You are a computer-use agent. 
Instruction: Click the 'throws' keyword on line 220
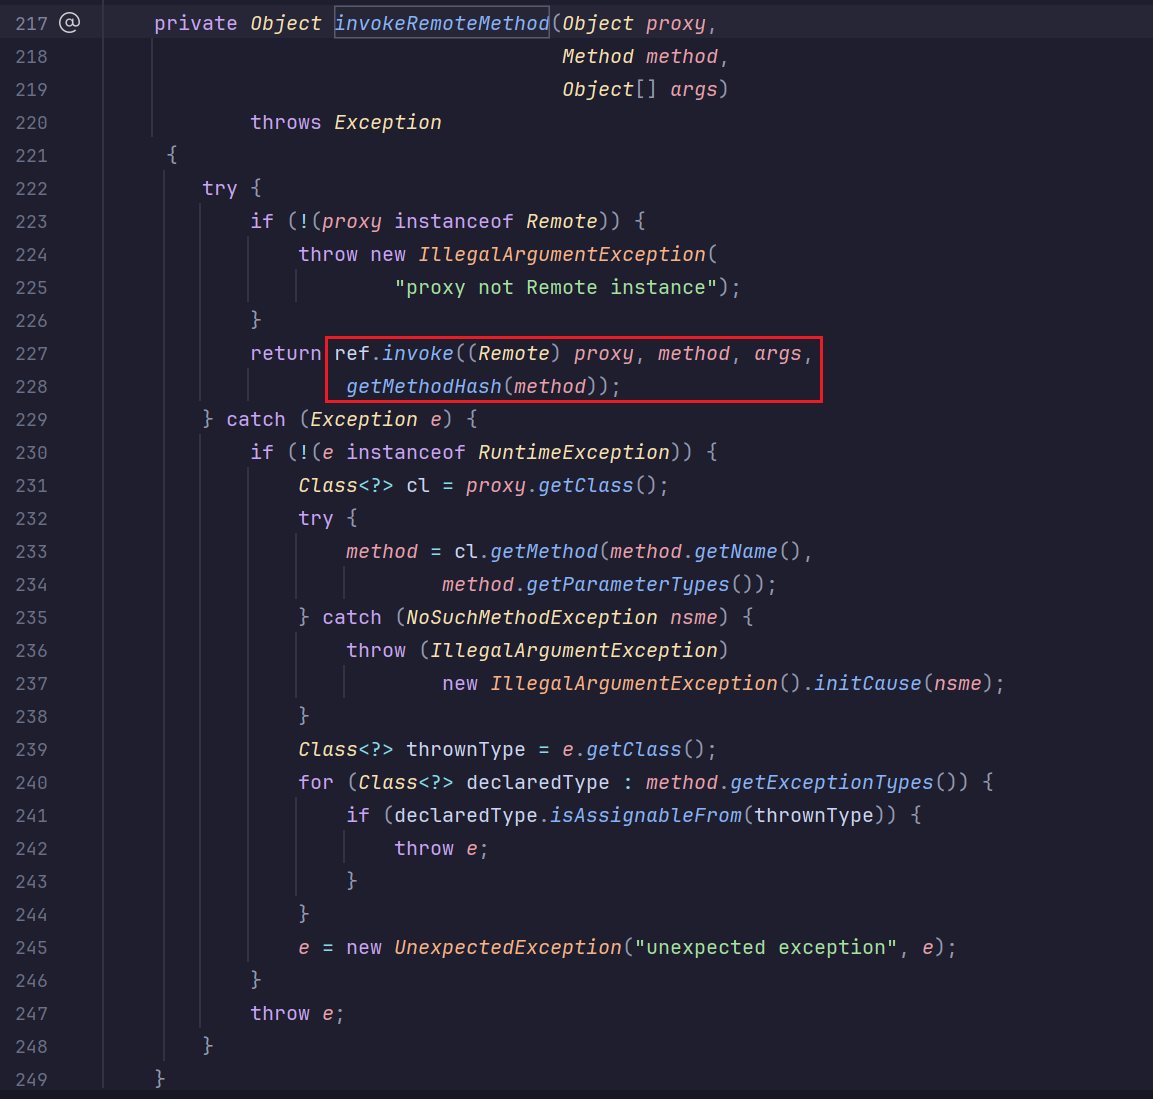pyautogui.click(x=285, y=122)
